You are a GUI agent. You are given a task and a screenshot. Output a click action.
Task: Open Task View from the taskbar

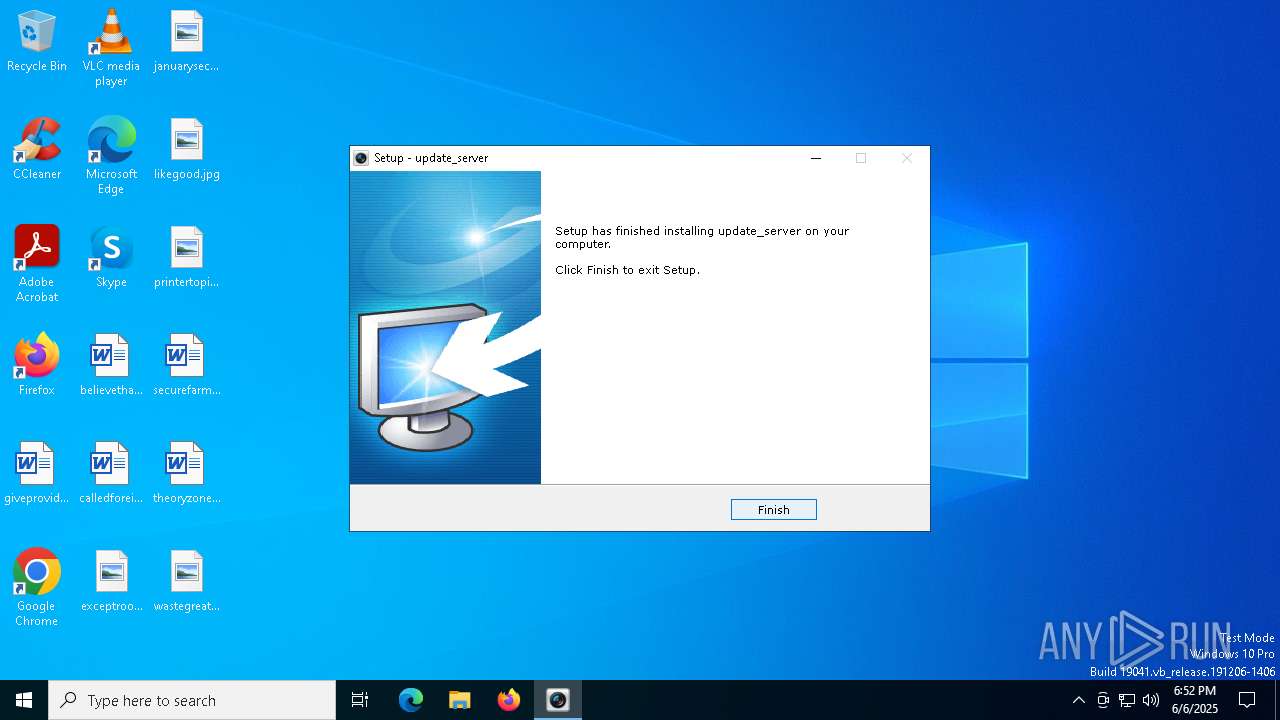point(360,700)
